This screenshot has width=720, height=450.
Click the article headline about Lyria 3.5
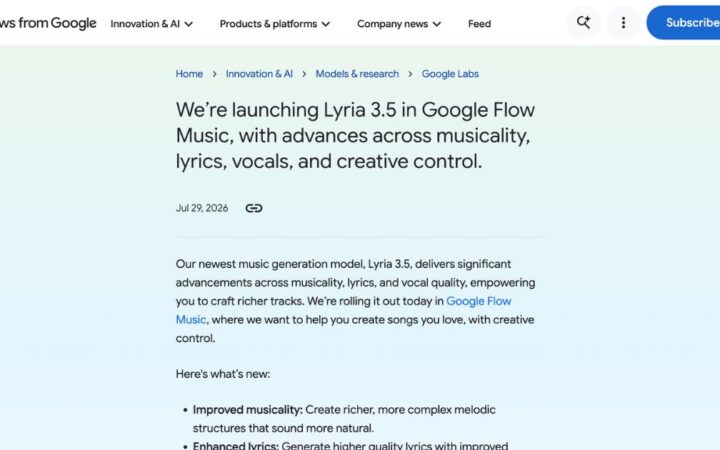[x=355, y=135]
